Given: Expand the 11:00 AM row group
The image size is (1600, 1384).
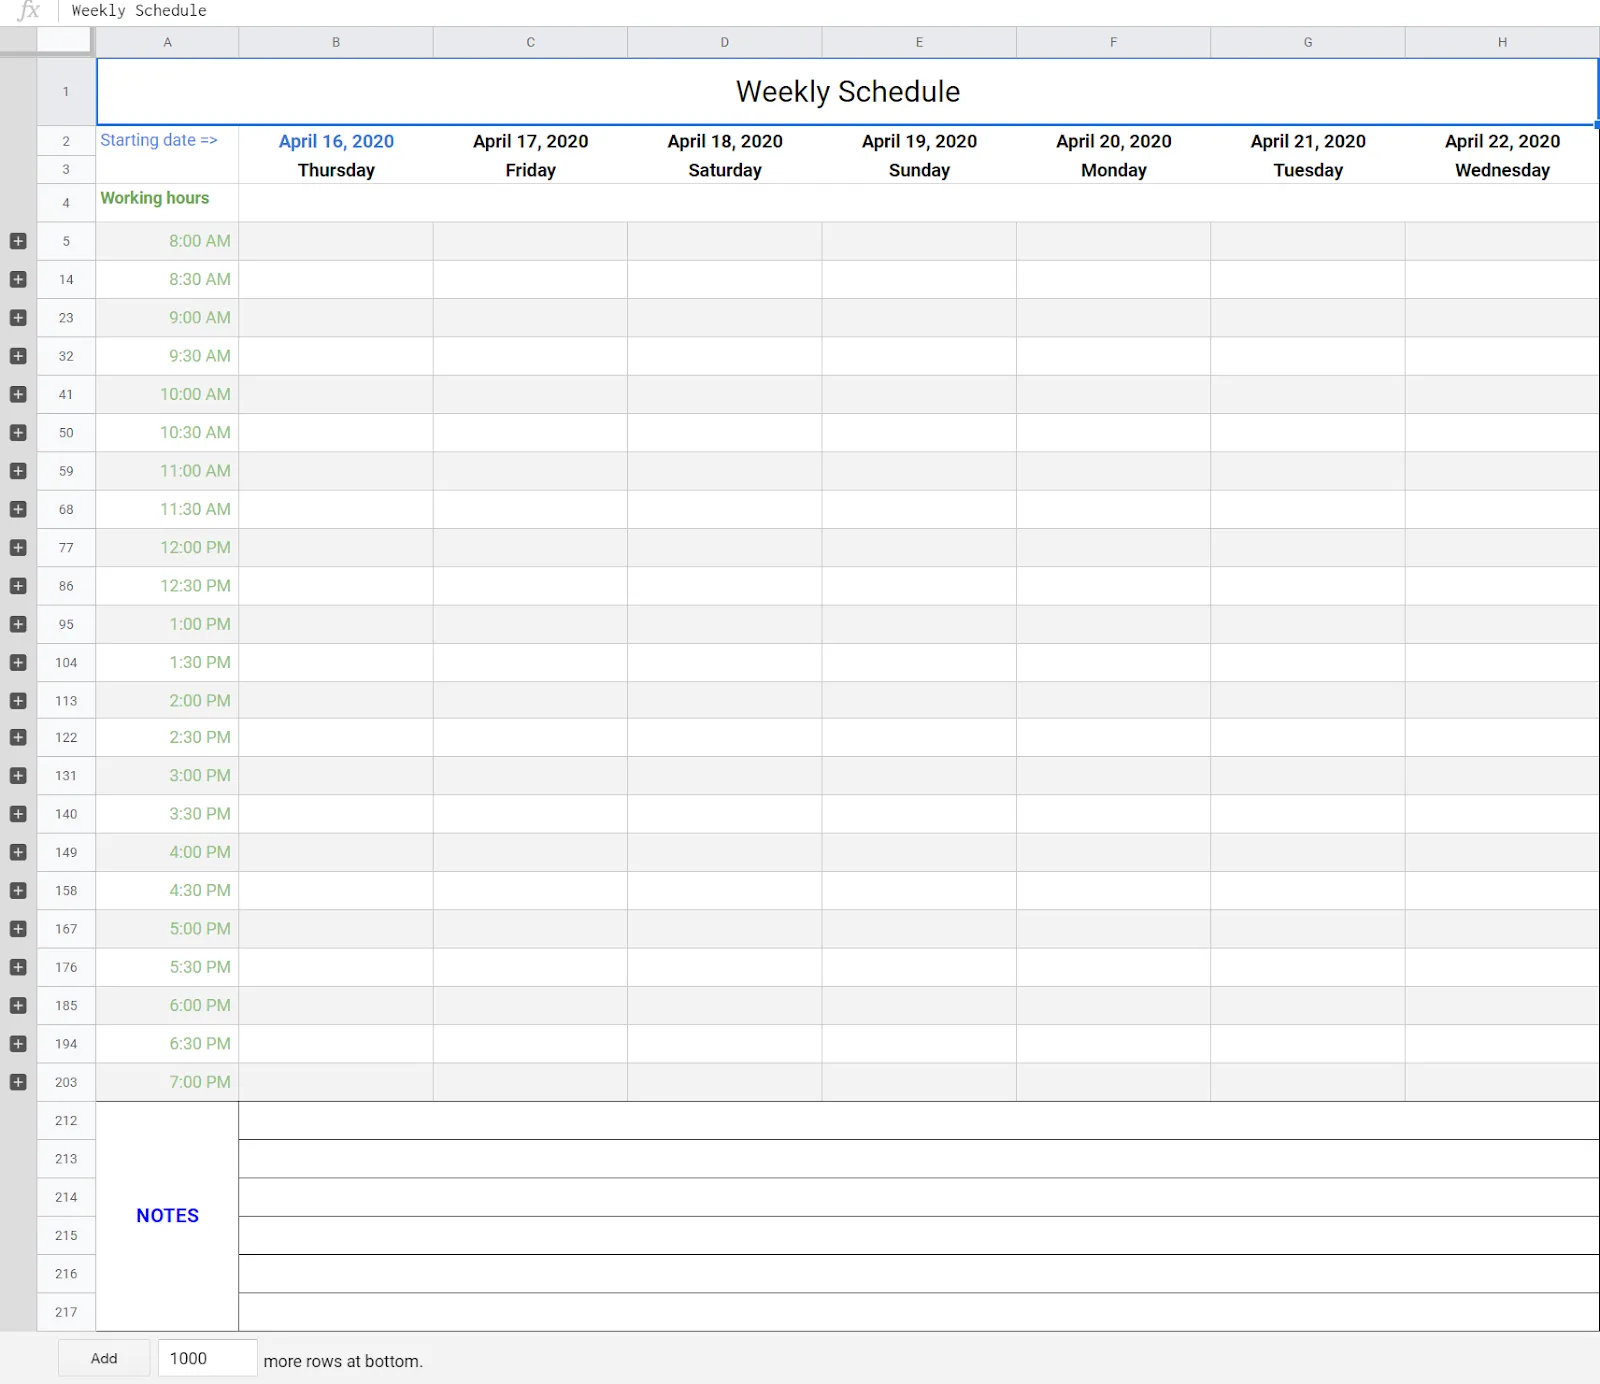Looking at the screenshot, I should [17, 470].
